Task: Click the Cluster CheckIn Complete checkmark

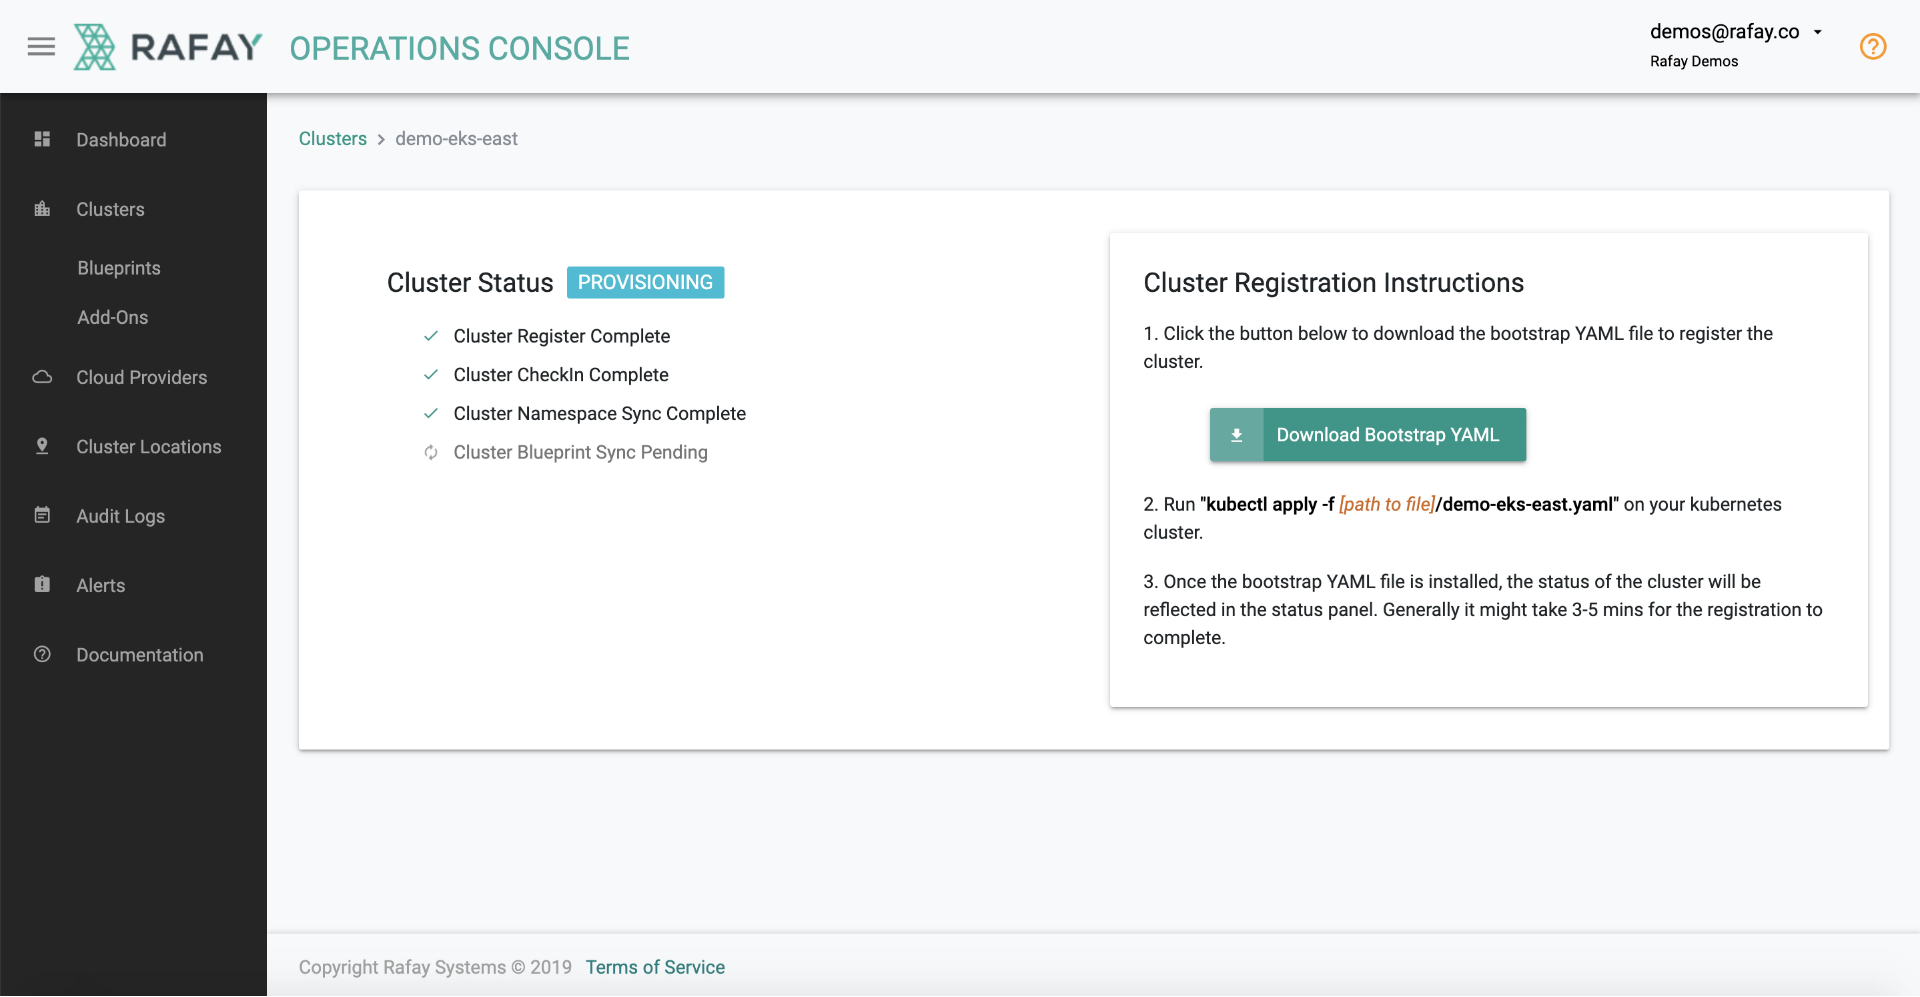Action: pos(431,374)
